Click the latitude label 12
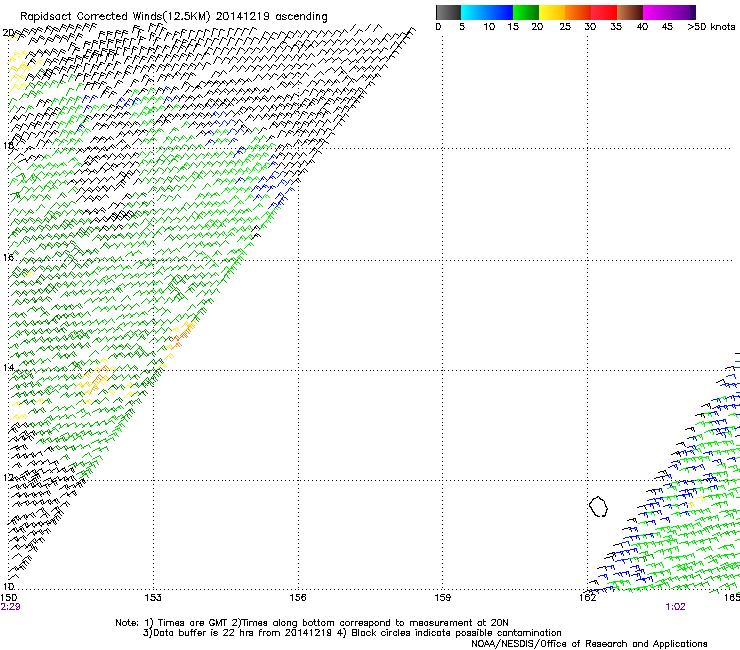Screen dimensions: 740x650 pyautogui.click(x=8, y=478)
